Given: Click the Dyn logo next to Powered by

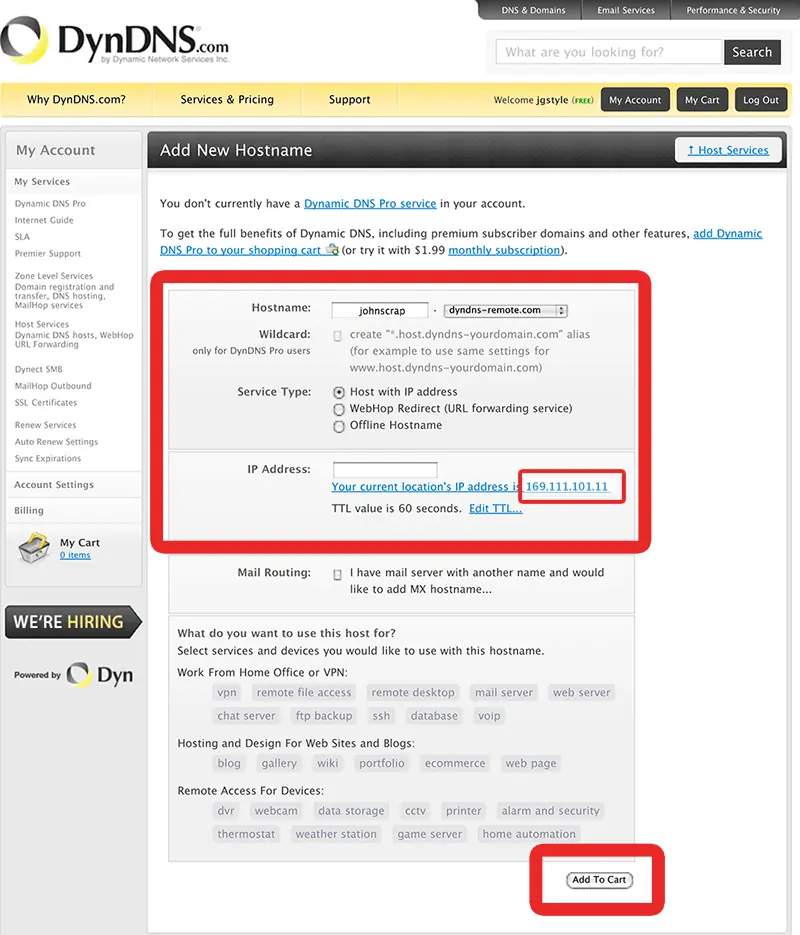Looking at the screenshot, I should 100,675.
